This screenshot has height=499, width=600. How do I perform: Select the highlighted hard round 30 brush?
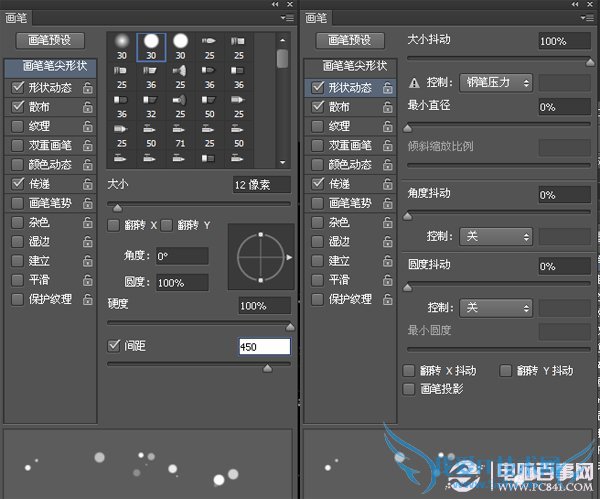coord(151,47)
